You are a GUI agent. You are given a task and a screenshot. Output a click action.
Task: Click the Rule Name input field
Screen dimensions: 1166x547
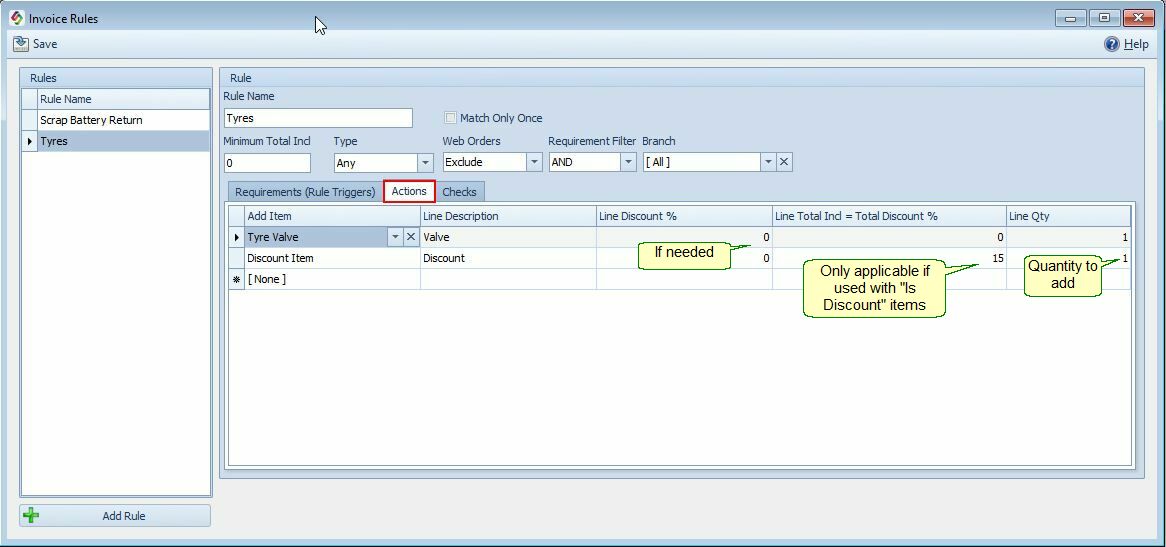[x=318, y=117]
